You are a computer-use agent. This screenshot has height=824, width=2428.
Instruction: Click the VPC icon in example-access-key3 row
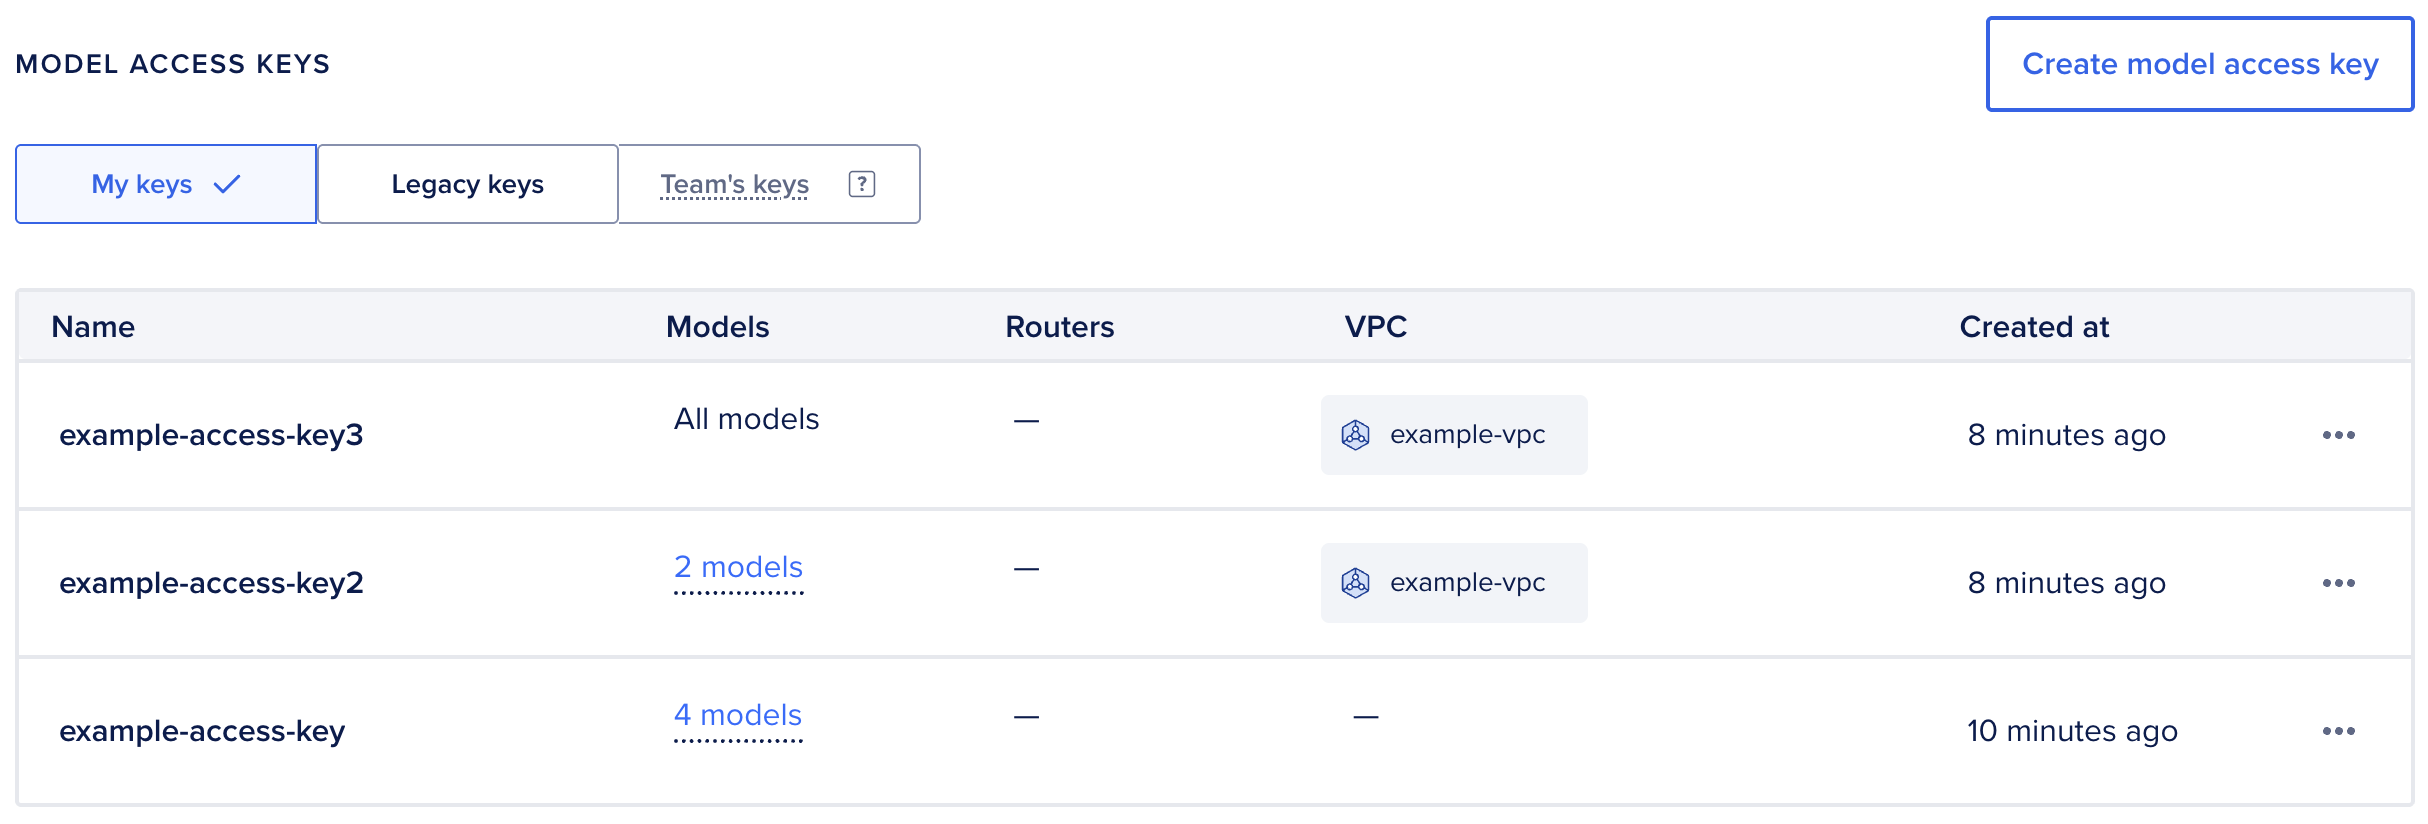[1357, 434]
